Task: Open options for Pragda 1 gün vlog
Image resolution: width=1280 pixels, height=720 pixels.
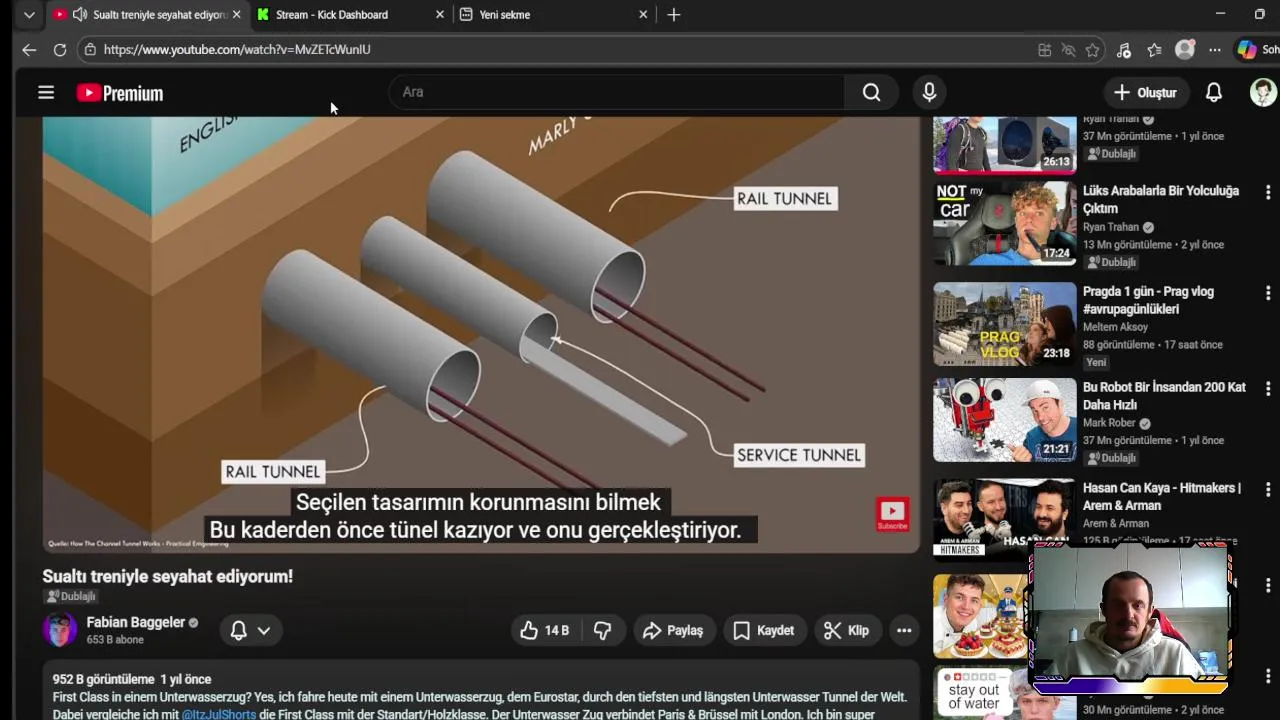Action: click(1267, 293)
